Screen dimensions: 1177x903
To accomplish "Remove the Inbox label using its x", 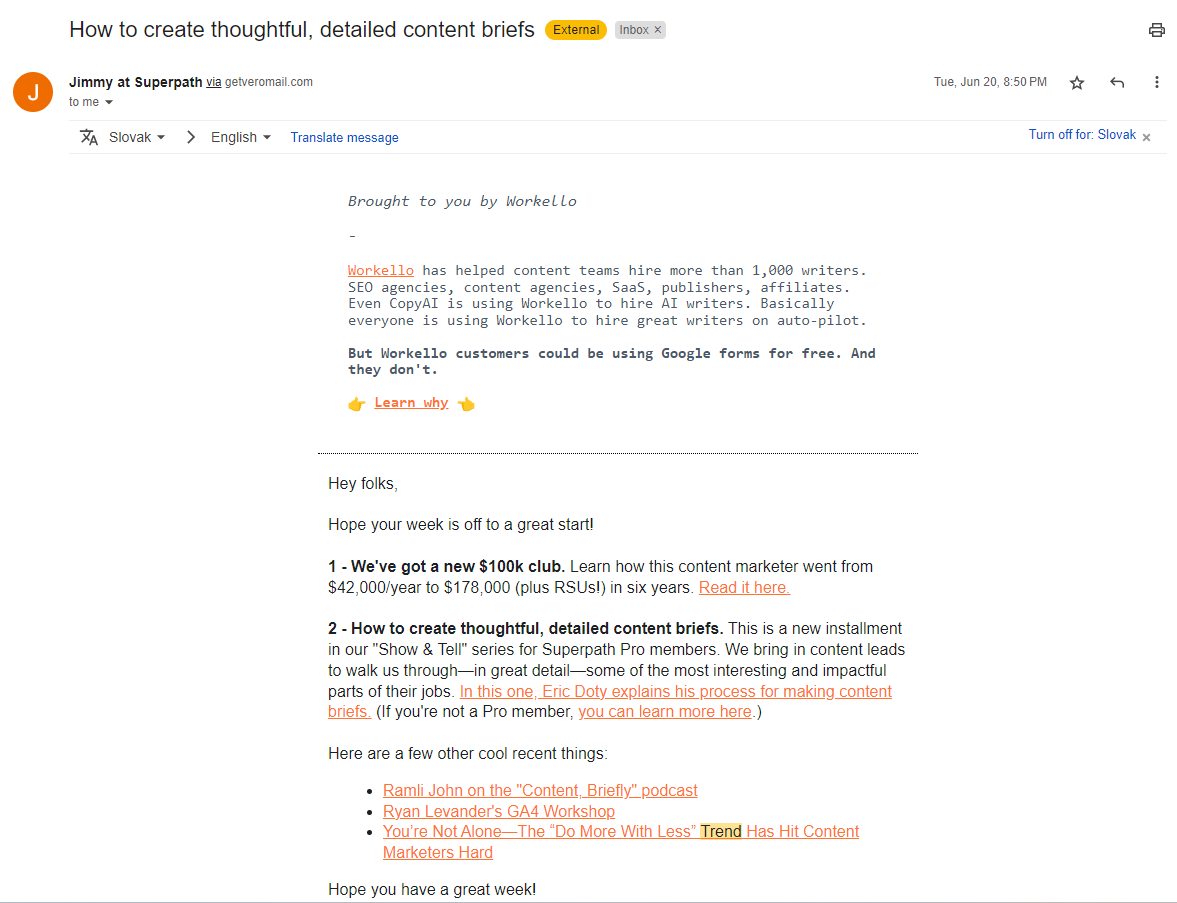I will click(658, 30).
